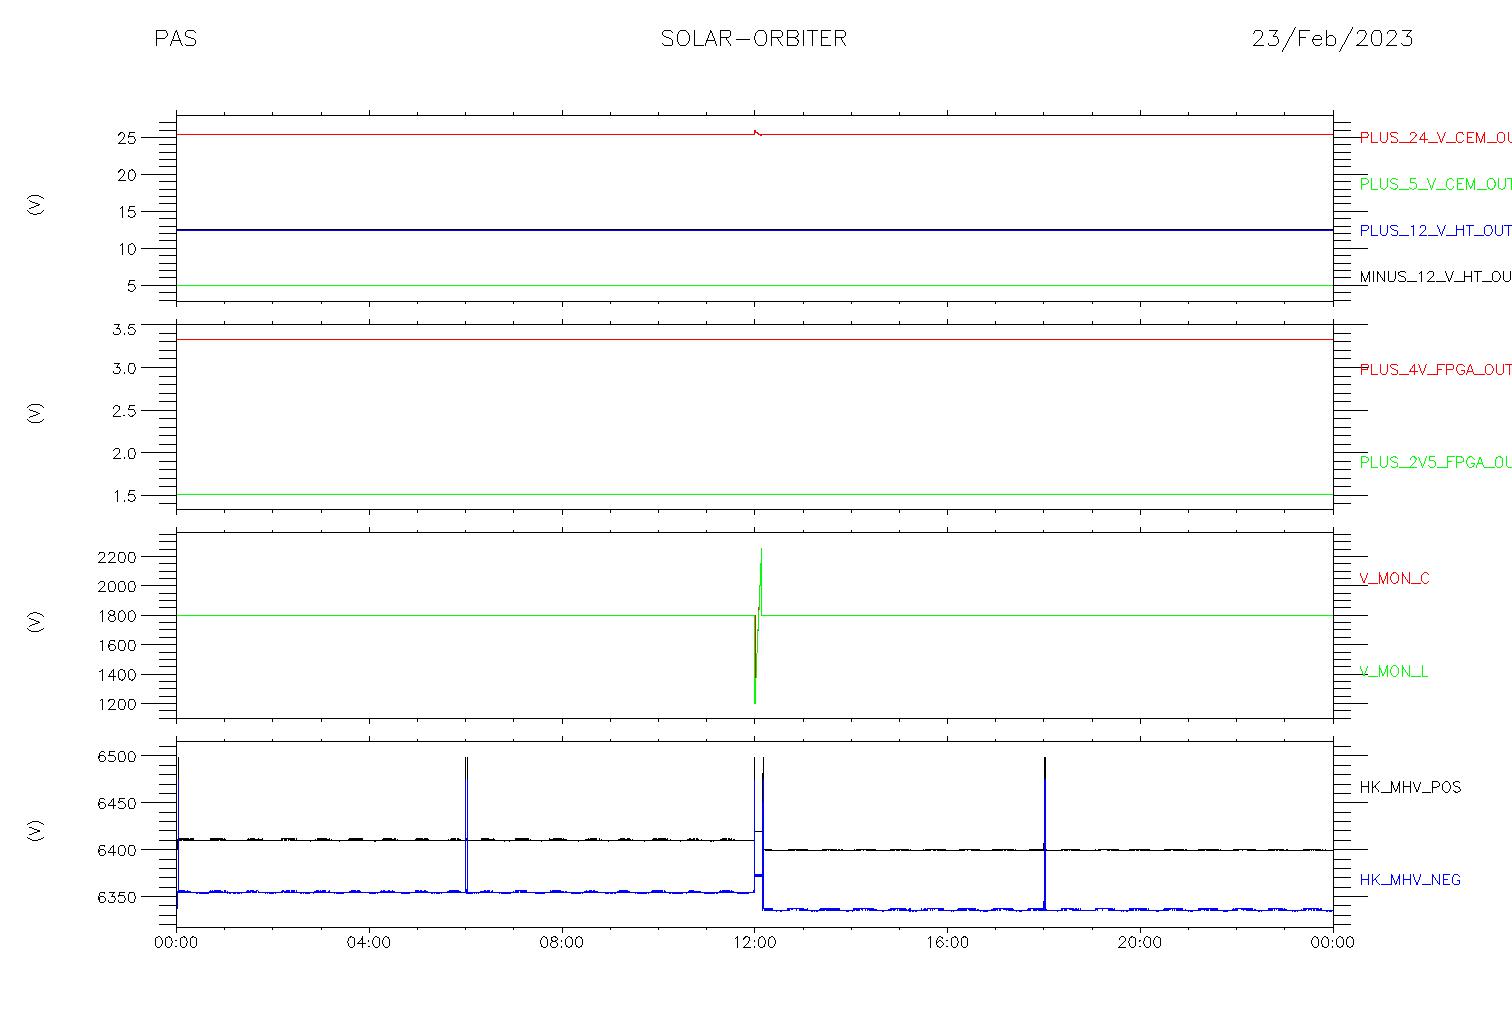This screenshot has height=1020, width=1512.
Task: Select the HK_MHV_NEG legend label
Action: click(x=1410, y=880)
